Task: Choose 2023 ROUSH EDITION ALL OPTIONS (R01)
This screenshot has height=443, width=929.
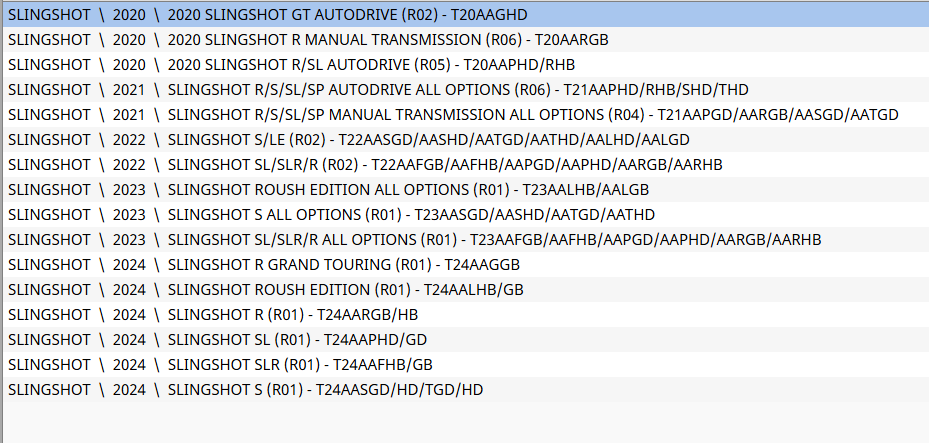Action: 466,190
